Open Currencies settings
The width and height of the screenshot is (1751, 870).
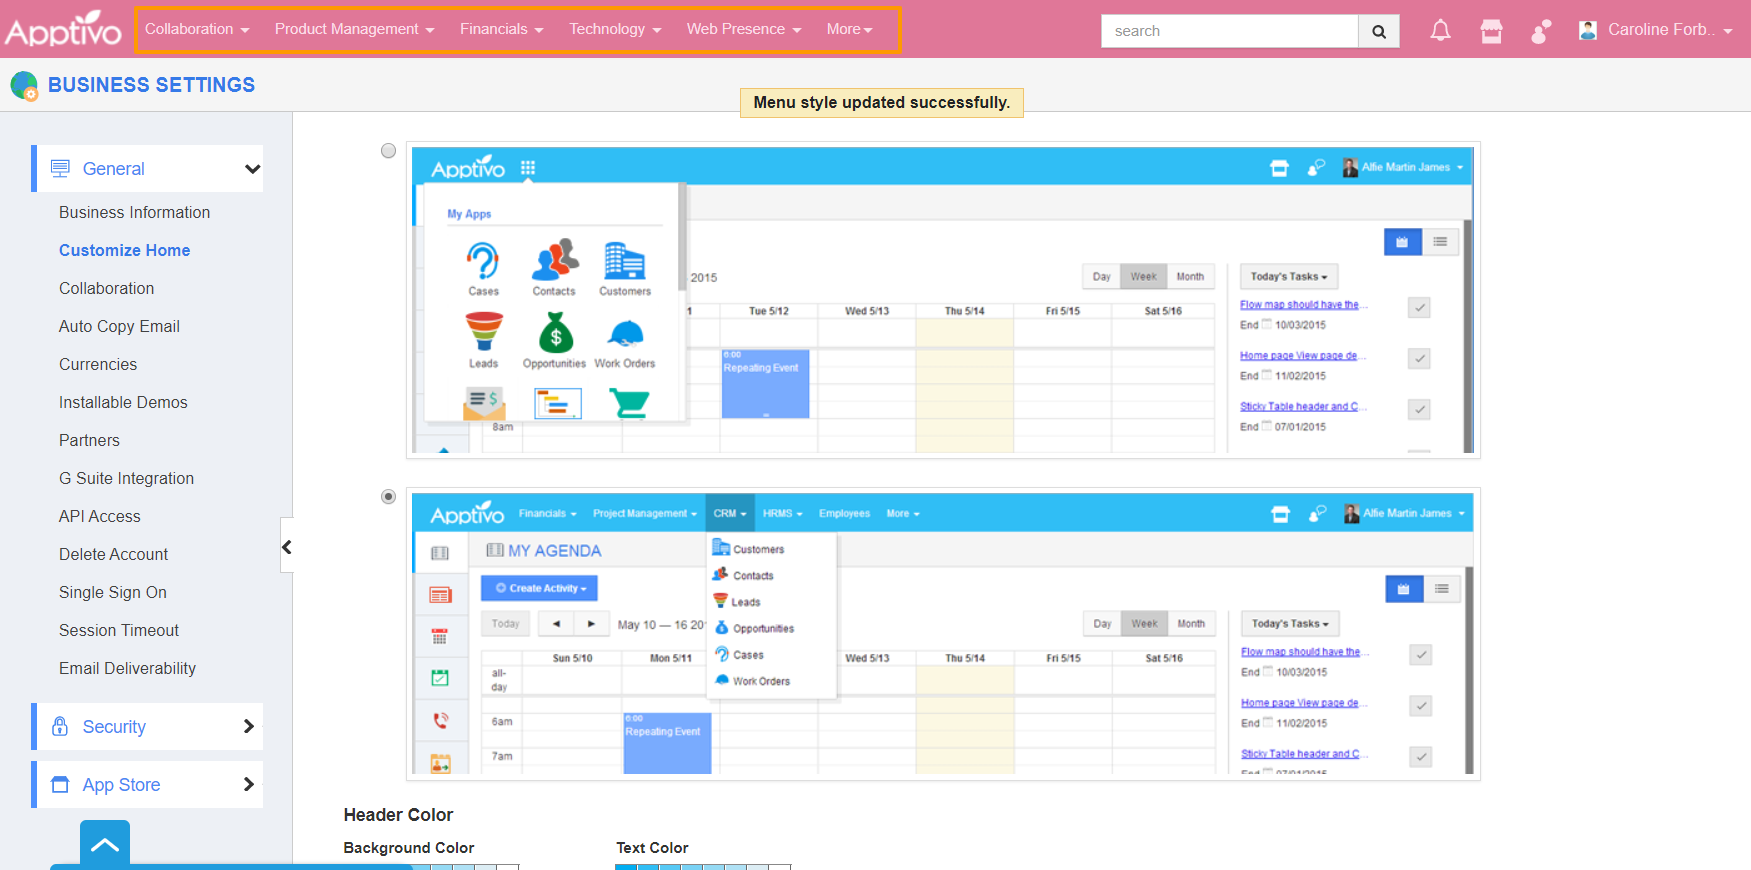point(98,364)
